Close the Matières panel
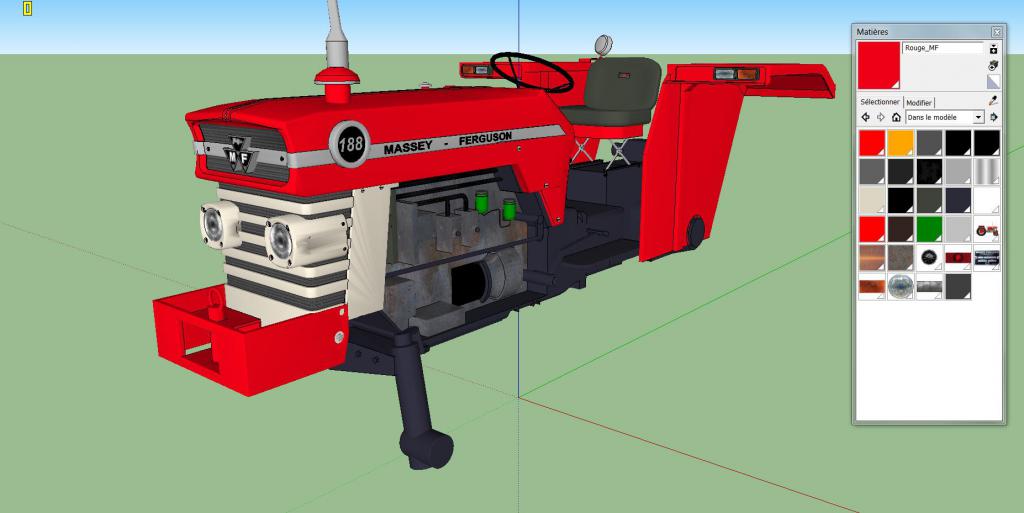The image size is (1024, 513). (997, 31)
